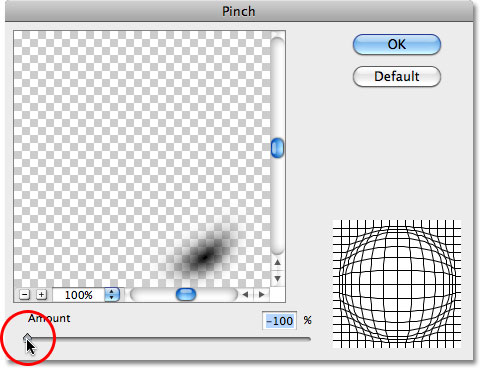Click the Amount slider handle
480x368 pixels.
coord(27,338)
